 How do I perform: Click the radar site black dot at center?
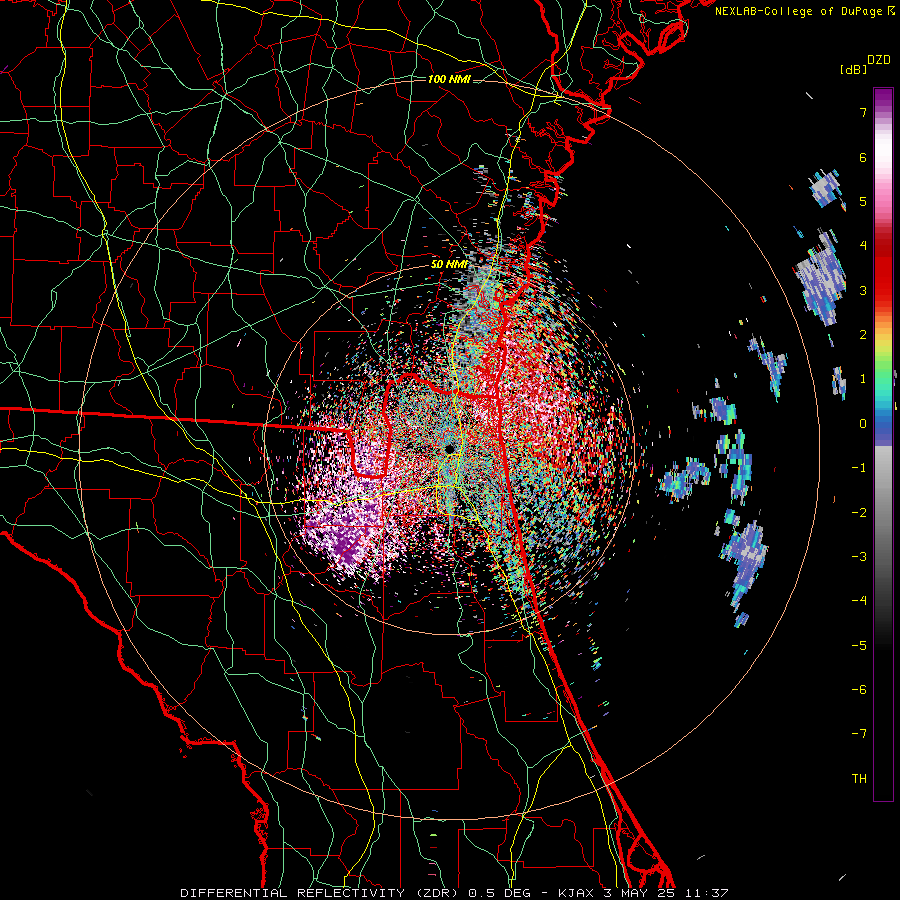[x=450, y=448]
